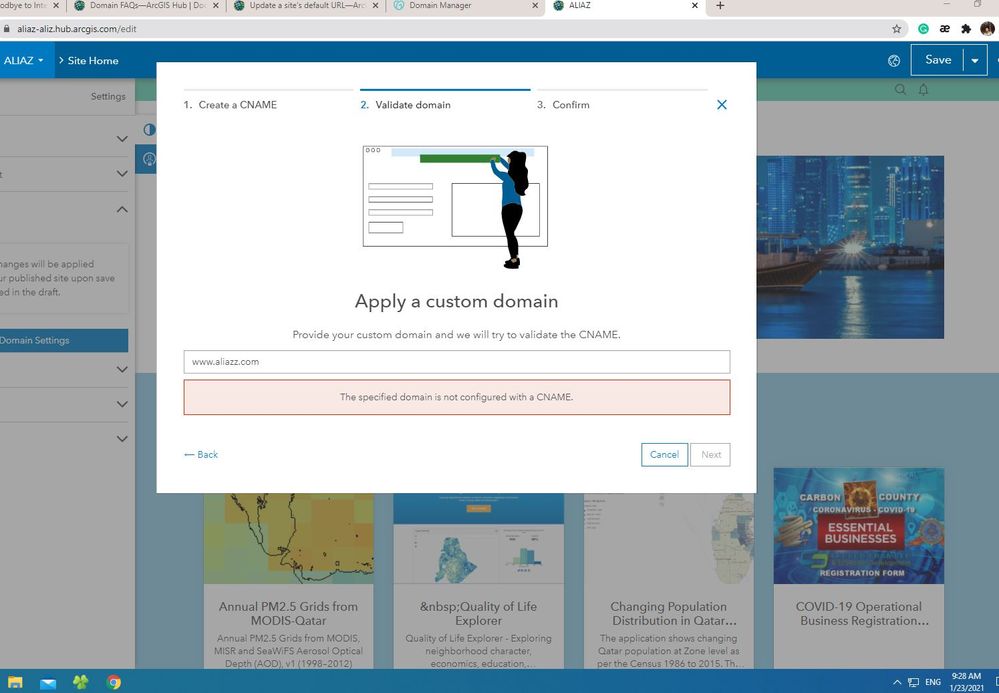
Task: Click the network icon in system tray
Action: pos(913,682)
